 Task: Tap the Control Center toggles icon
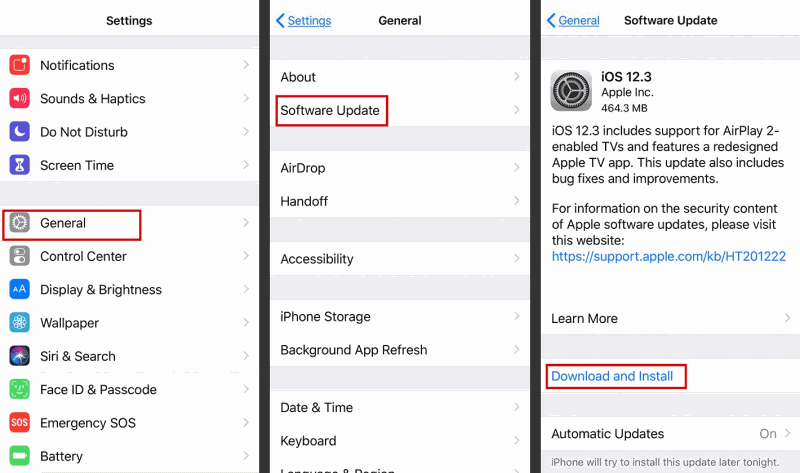click(x=20, y=256)
